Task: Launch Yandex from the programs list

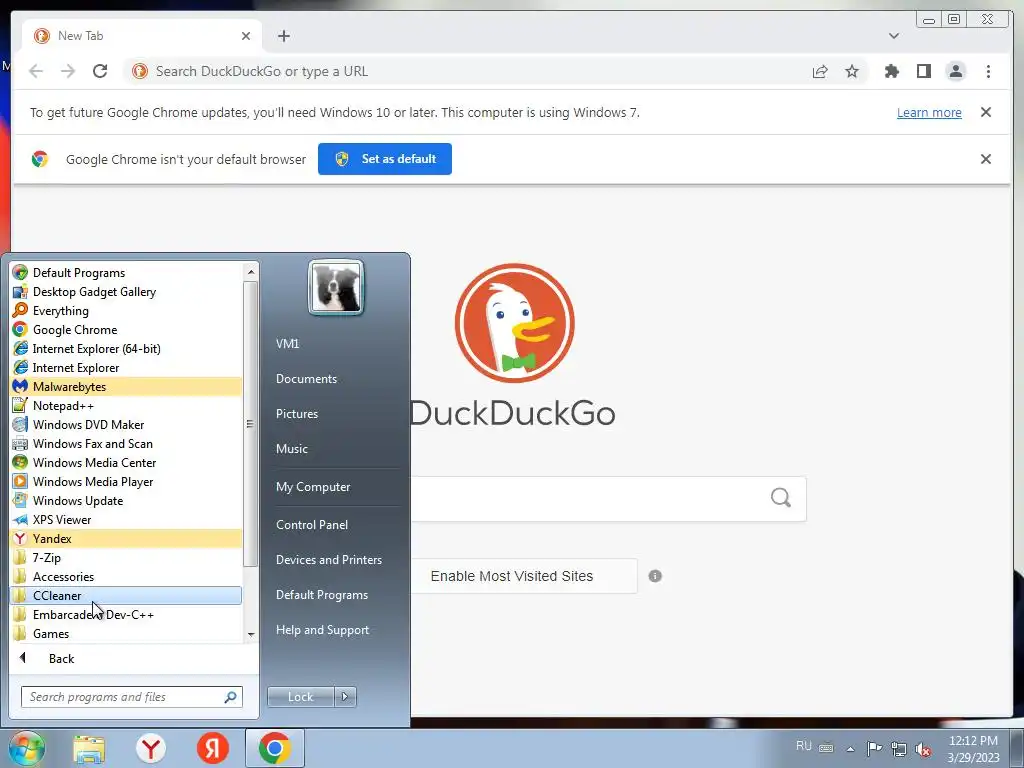Action: click(x=127, y=539)
